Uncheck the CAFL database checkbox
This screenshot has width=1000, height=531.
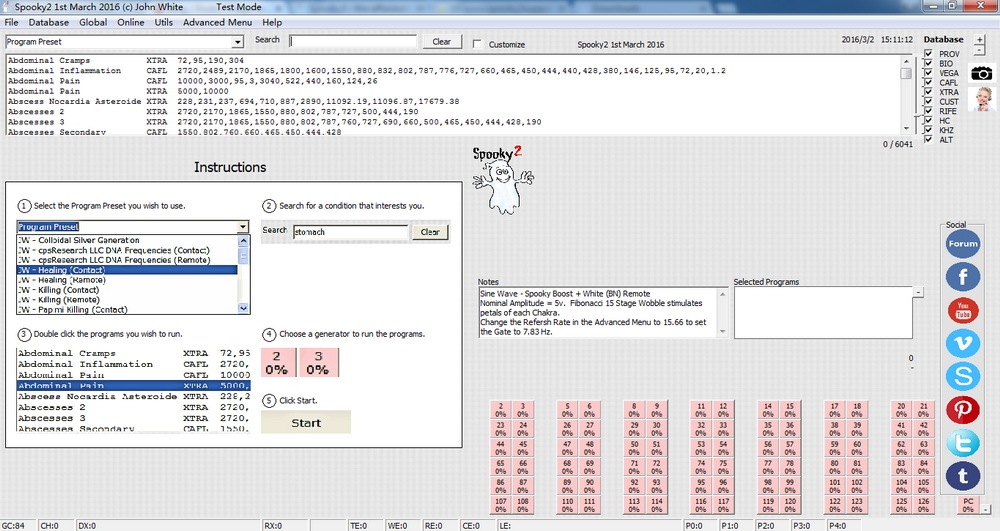click(928, 82)
